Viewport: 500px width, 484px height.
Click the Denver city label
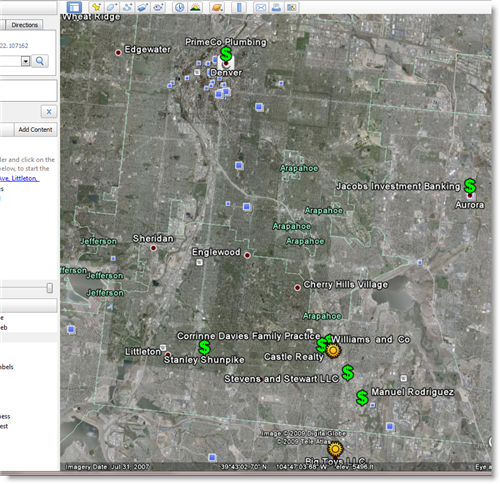[226, 72]
